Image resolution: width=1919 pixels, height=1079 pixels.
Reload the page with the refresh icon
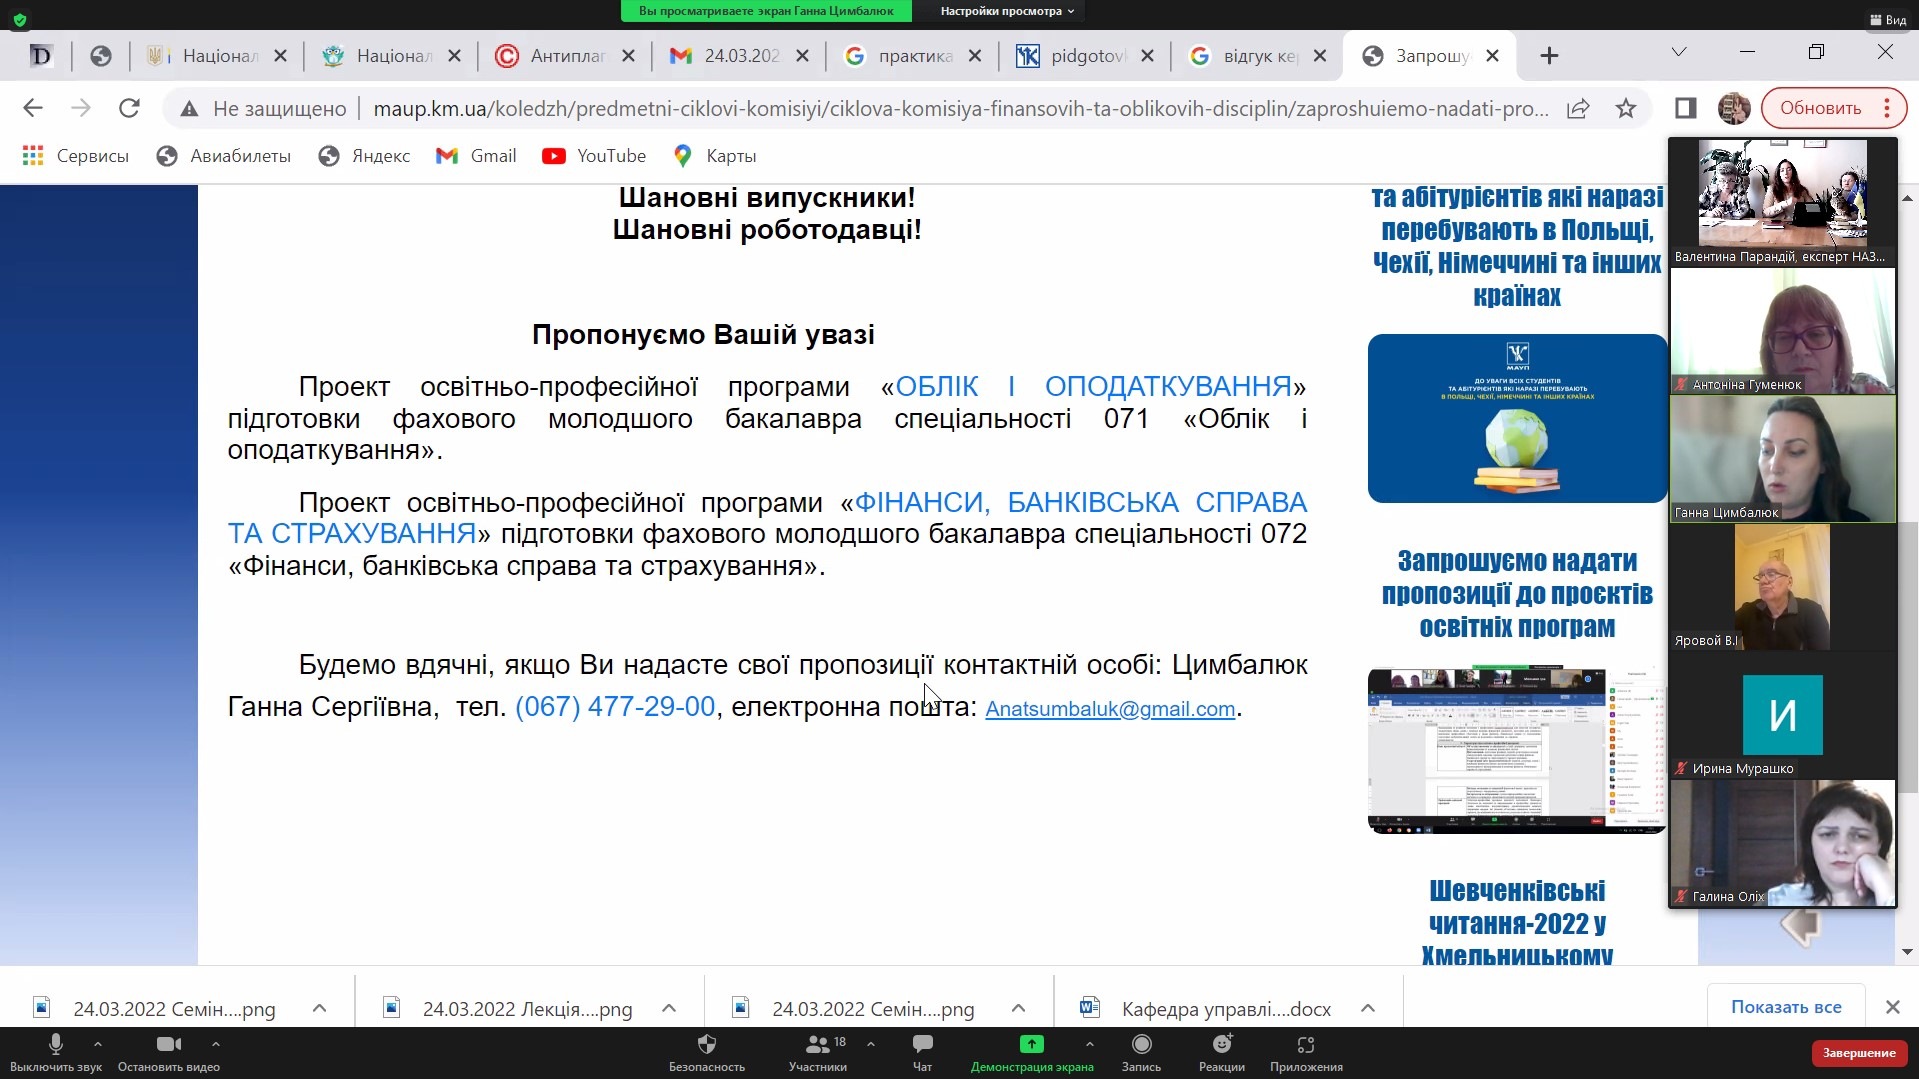point(129,108)
